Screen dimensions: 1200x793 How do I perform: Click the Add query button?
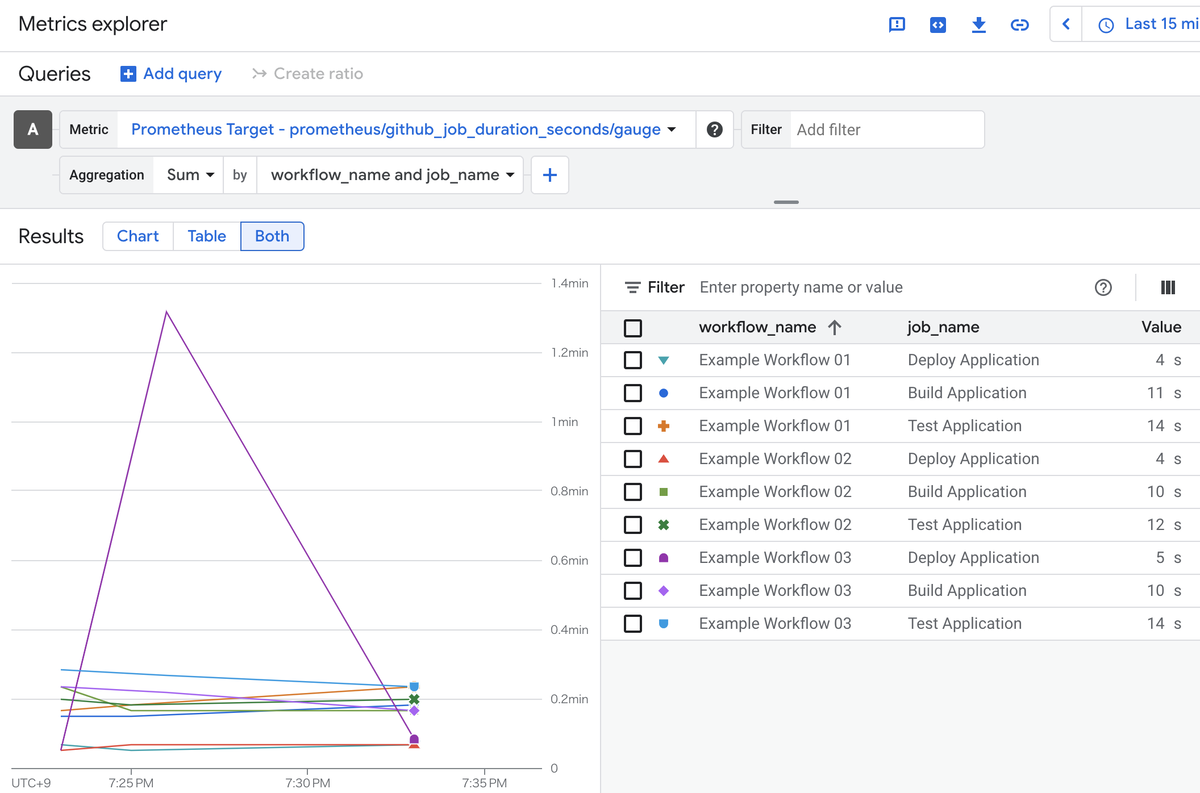click(x=170, y=73)
